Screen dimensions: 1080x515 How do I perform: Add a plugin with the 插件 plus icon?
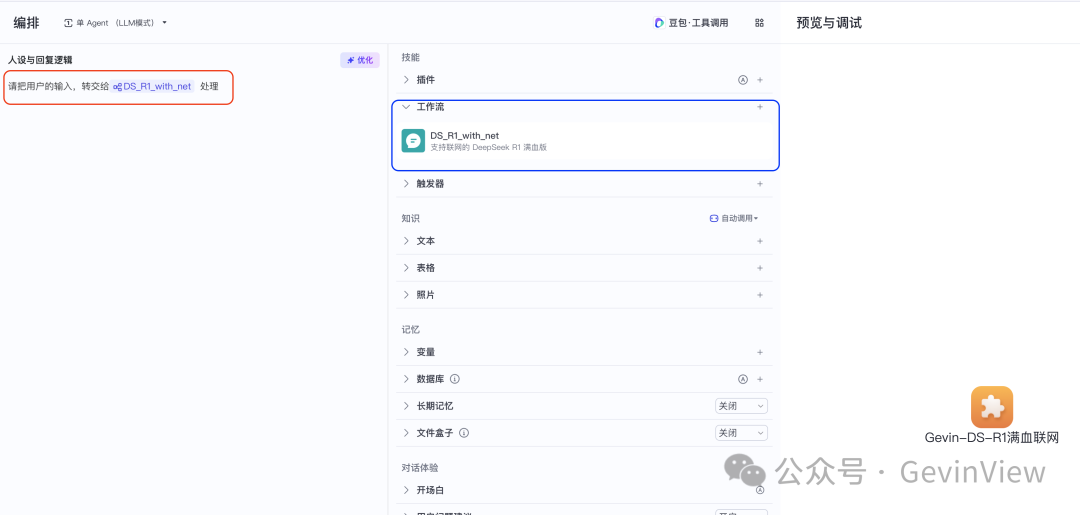click(760, 80)
